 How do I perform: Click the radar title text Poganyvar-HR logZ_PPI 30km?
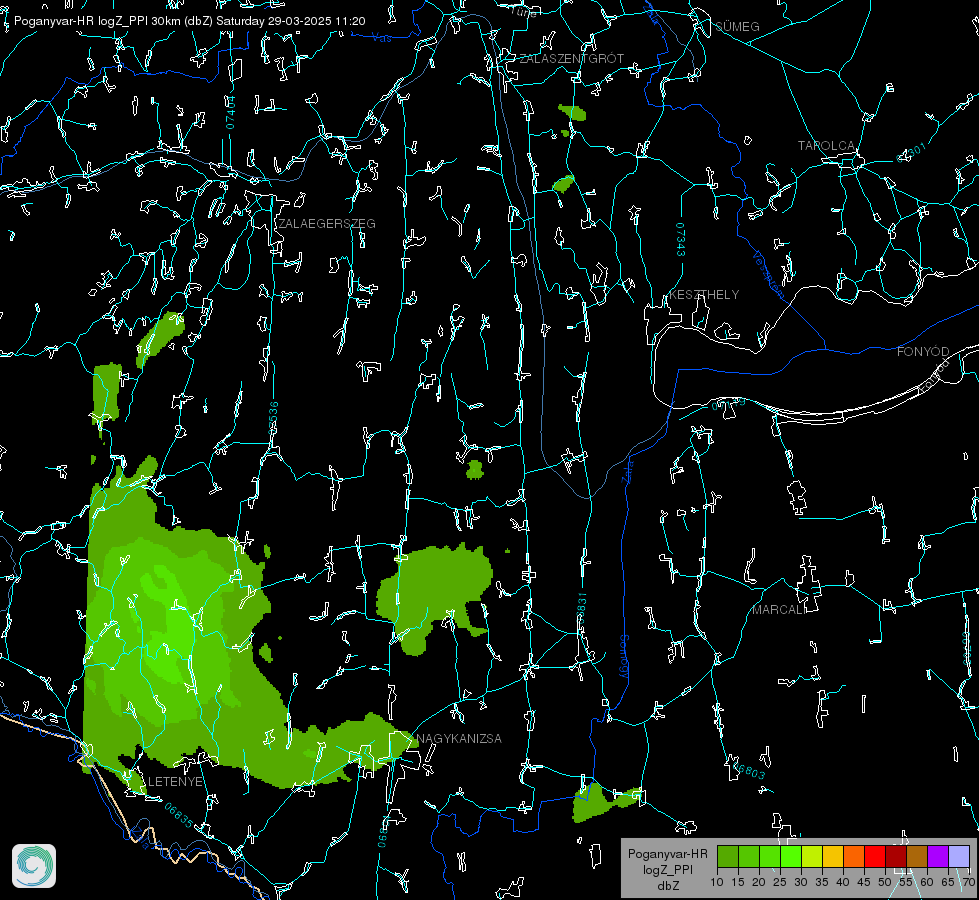[97, 21]
